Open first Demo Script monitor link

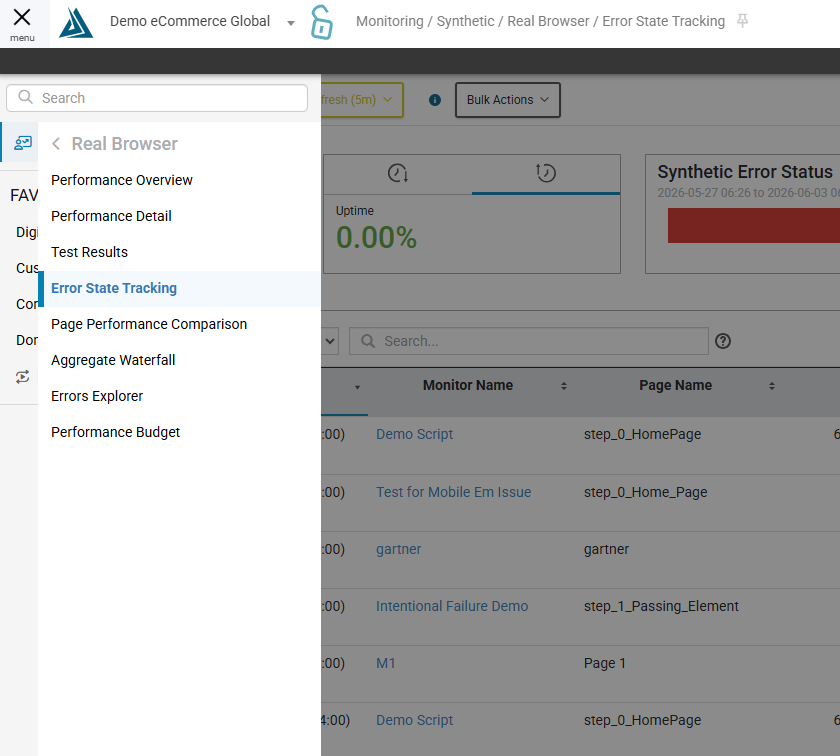click(x=414, y=434)
